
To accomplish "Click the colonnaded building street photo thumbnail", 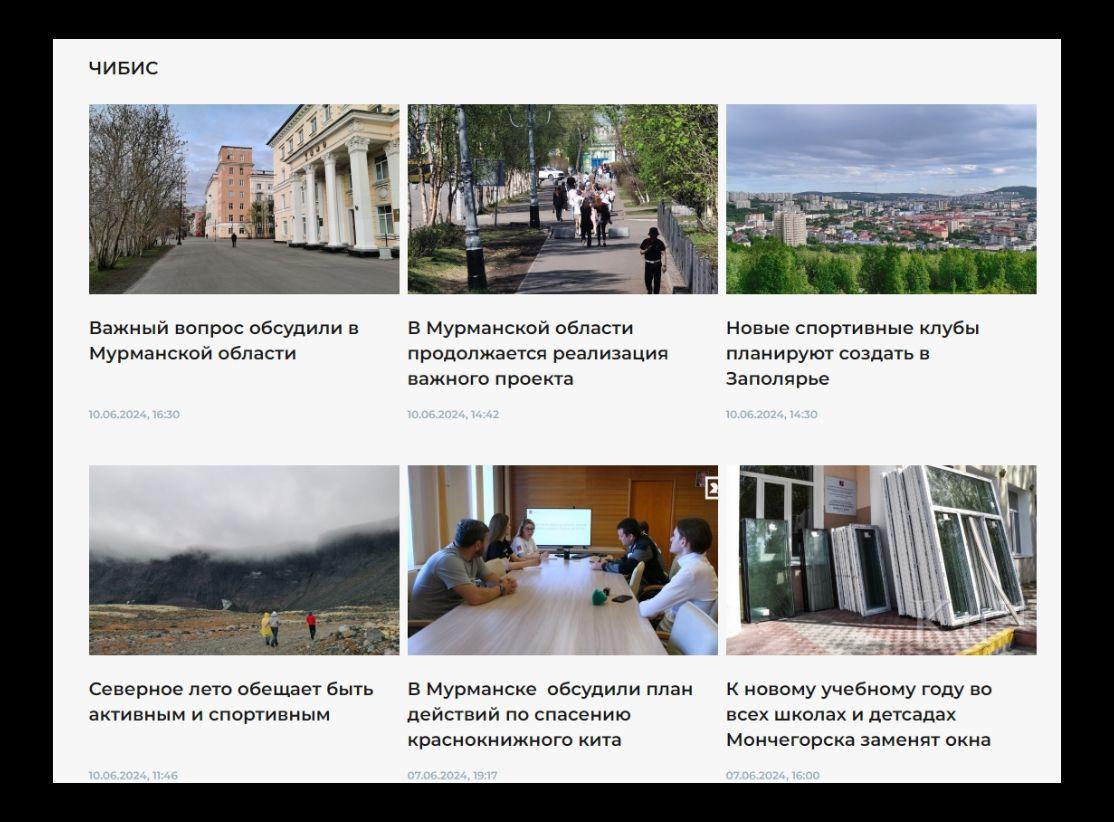I will (244, 199).
